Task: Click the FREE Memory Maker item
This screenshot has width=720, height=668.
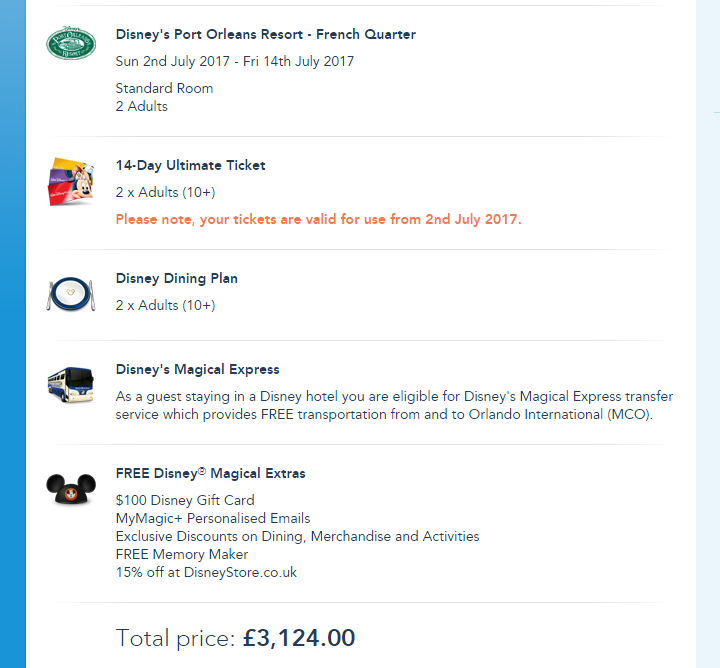Action: pos(182,554)
